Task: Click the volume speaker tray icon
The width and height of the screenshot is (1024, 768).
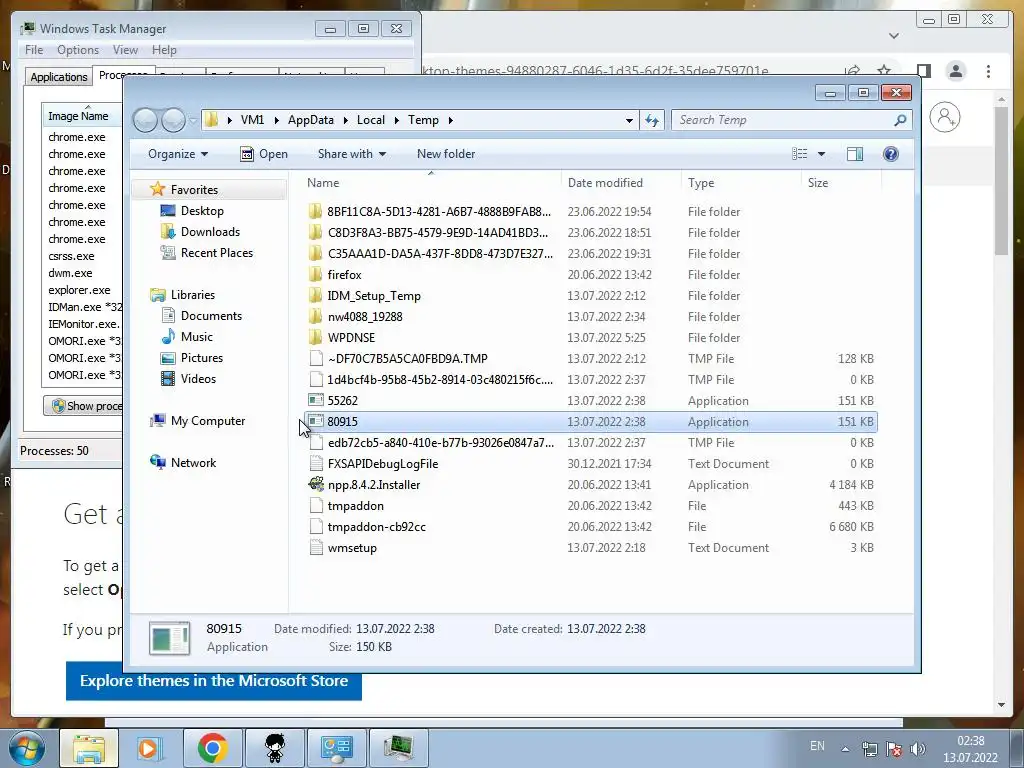Action: click(x=918, y=749)
